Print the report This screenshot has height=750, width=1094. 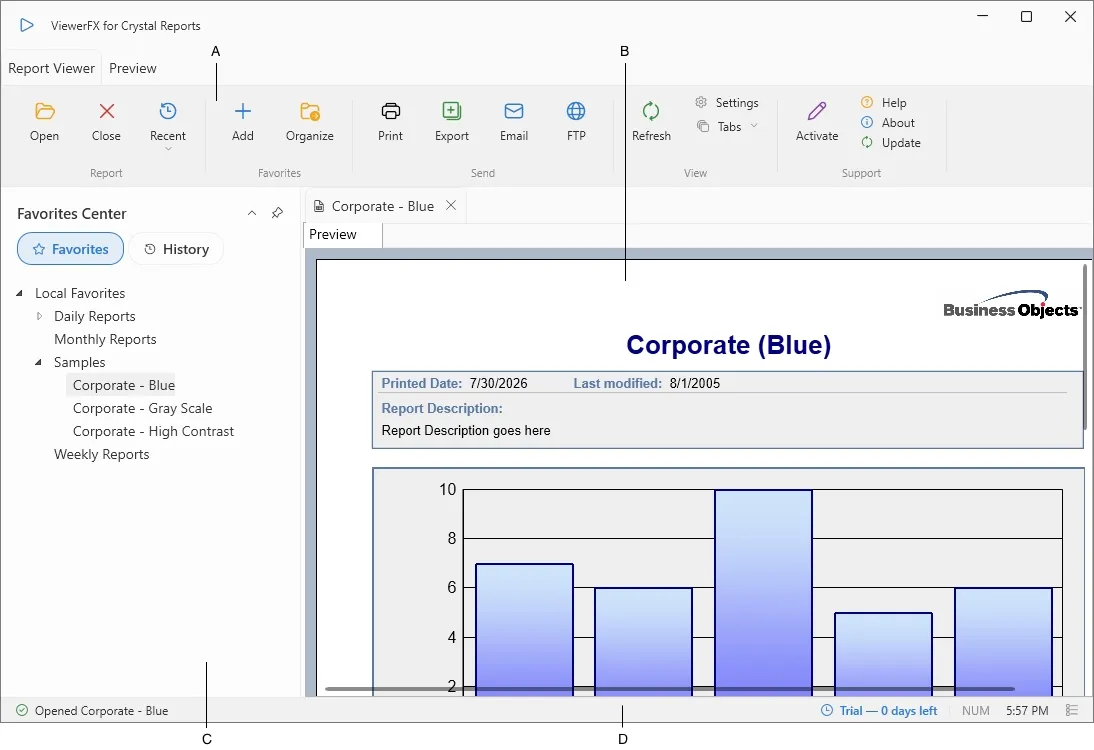(x=391, y=122)
